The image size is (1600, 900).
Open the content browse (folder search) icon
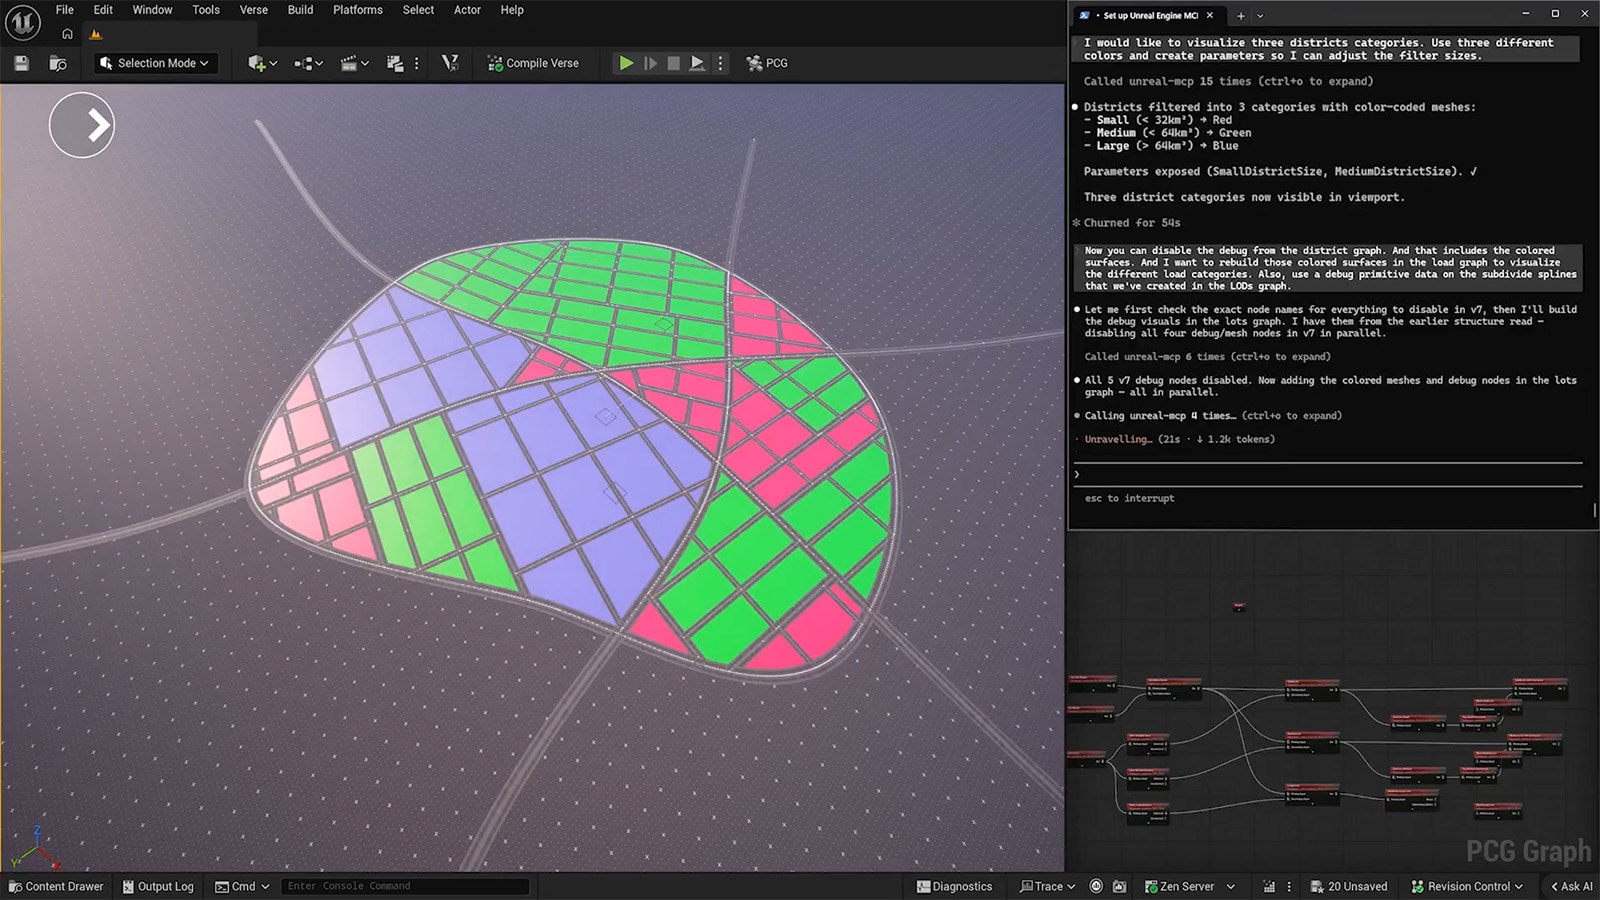point(58,63)
